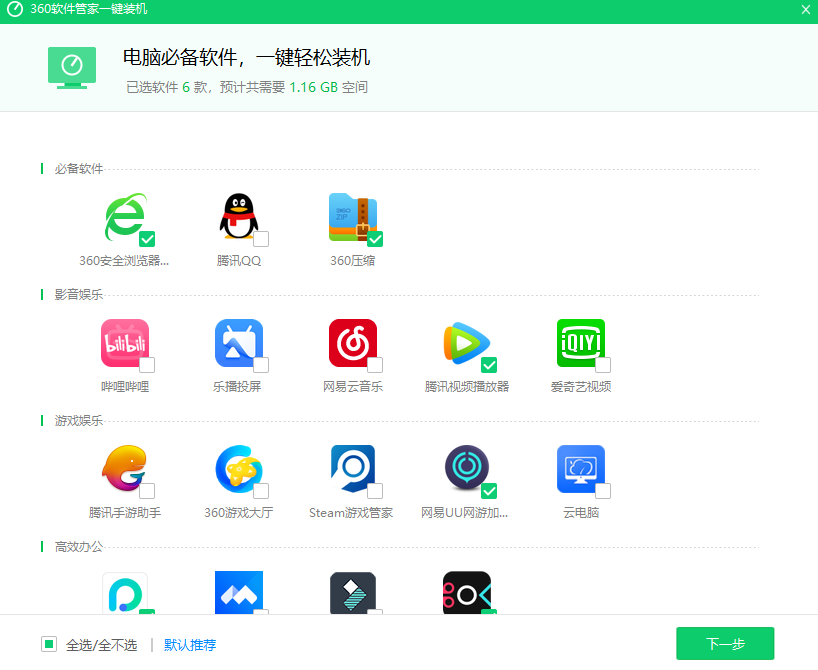Click the 网易云音乐 label text
Viewport: 818px width, 670px height.
(353, 387)
